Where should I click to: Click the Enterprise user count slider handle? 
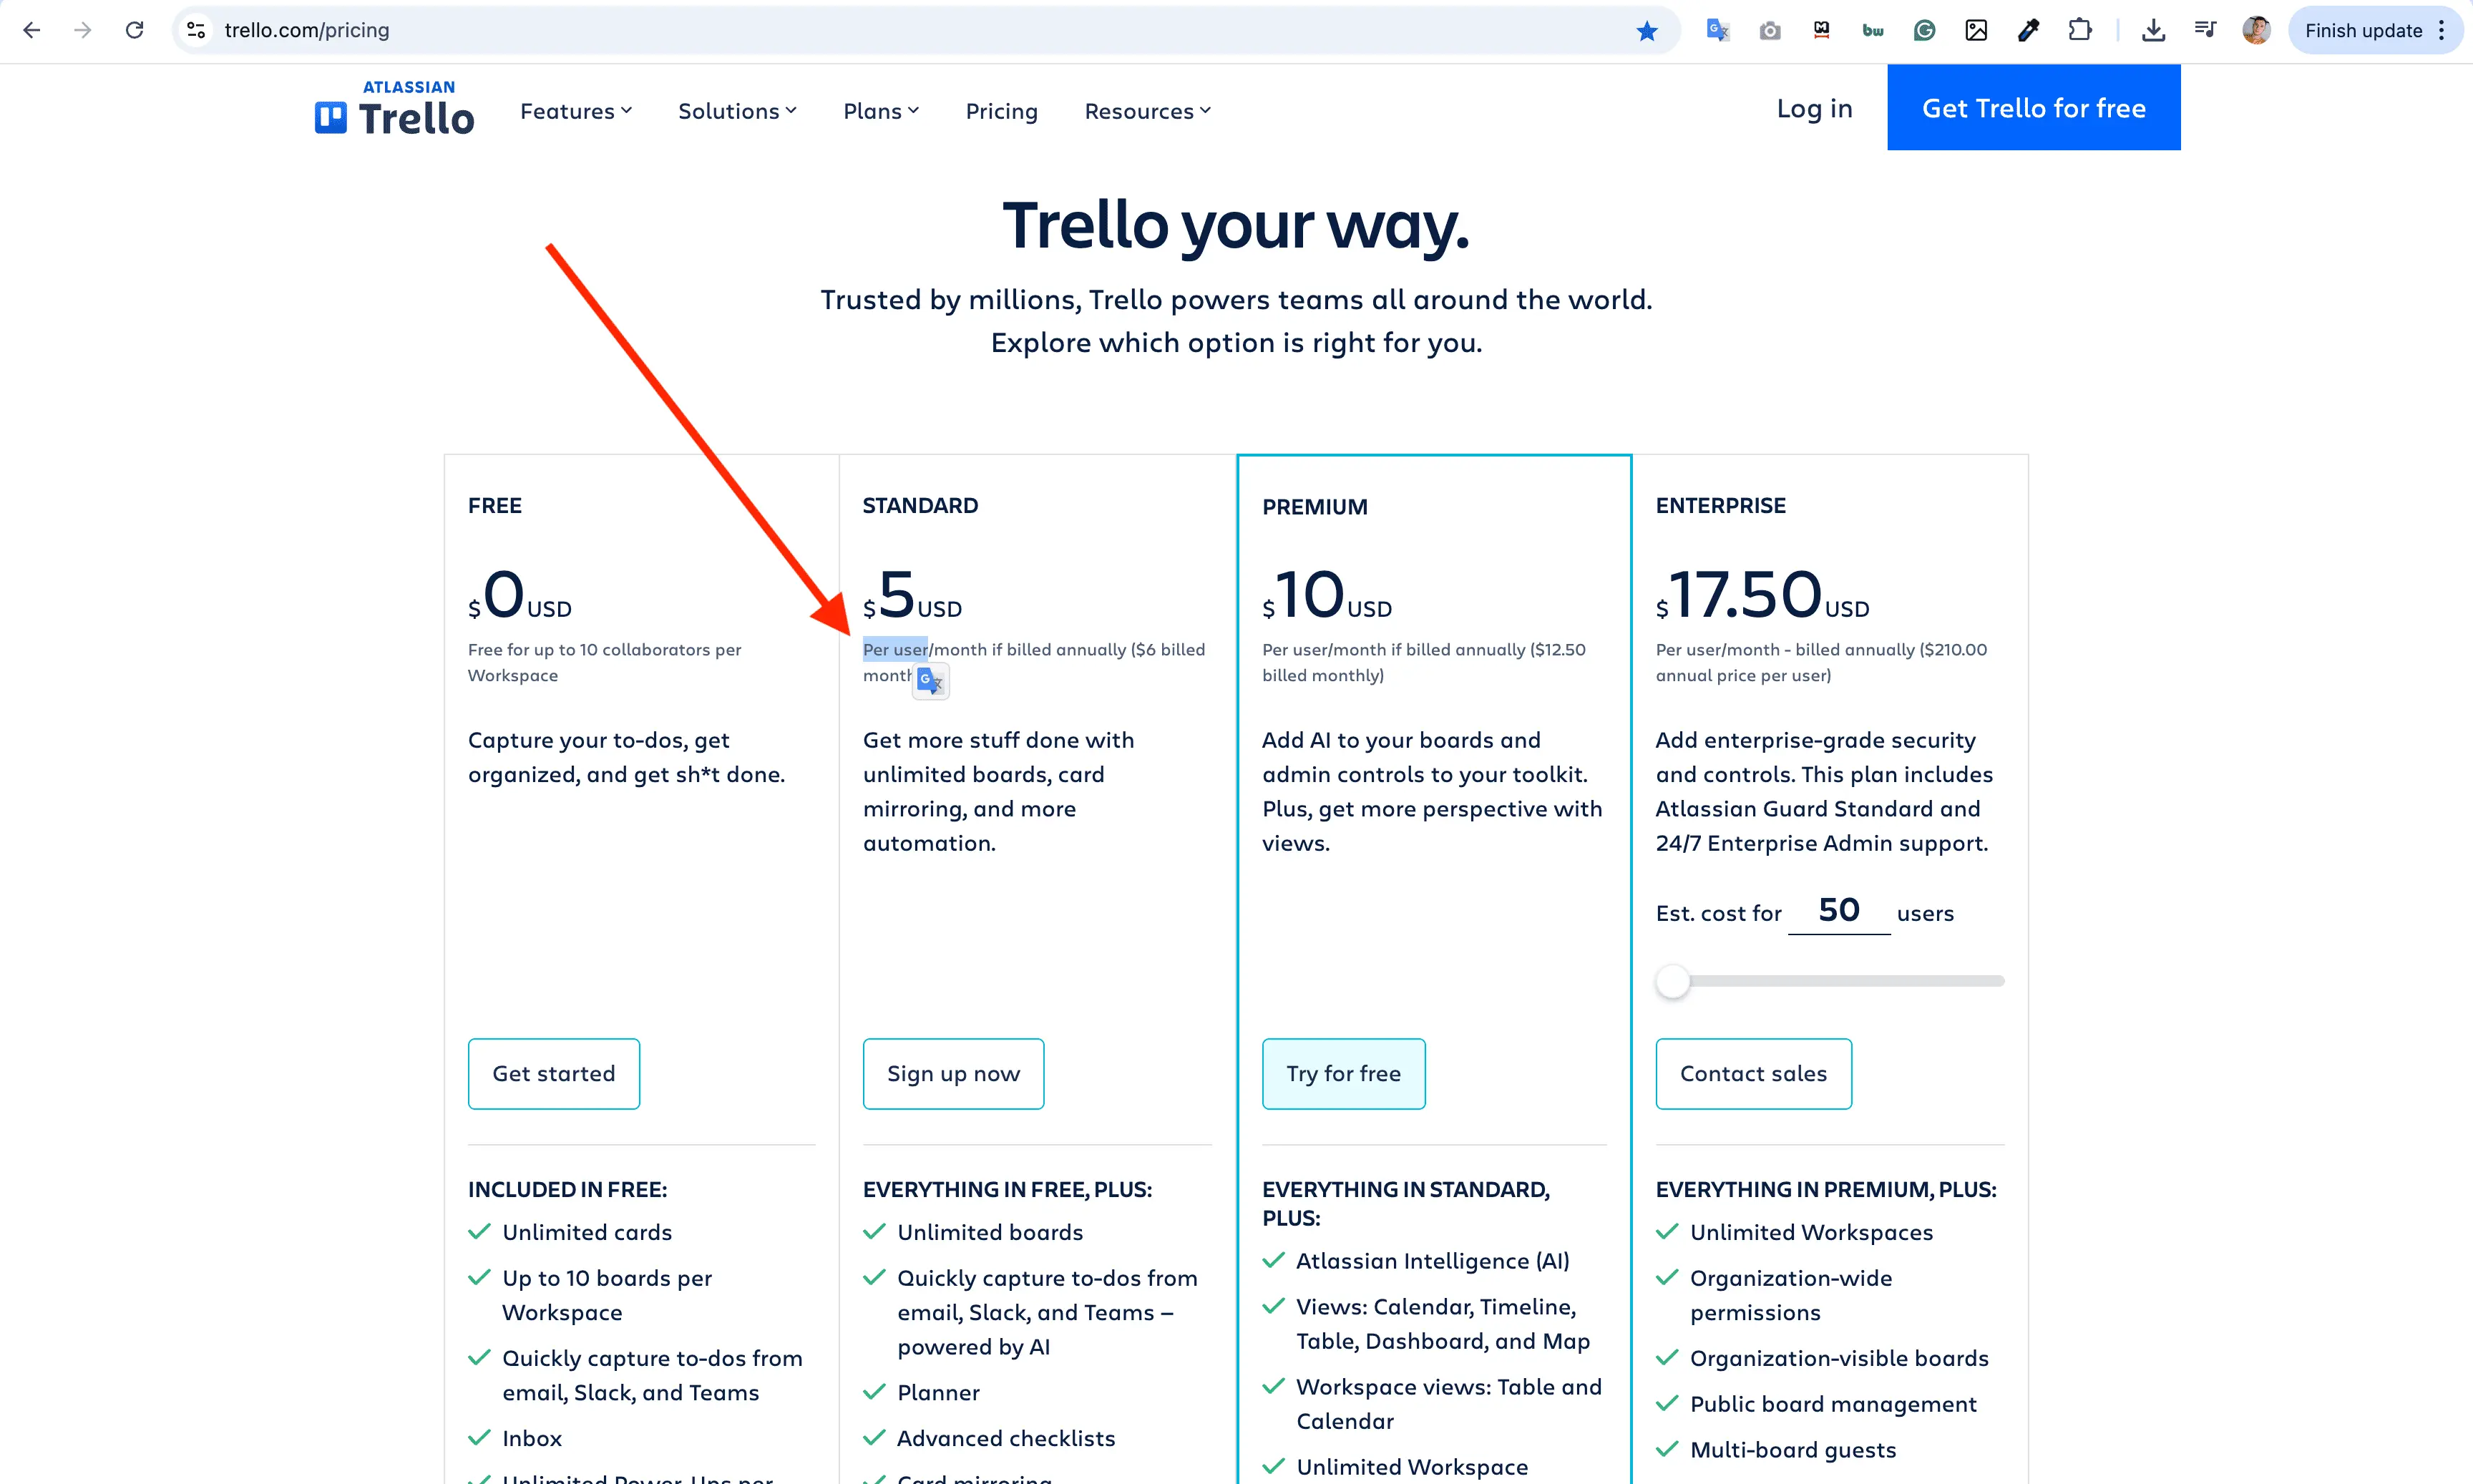[1673, 981]
